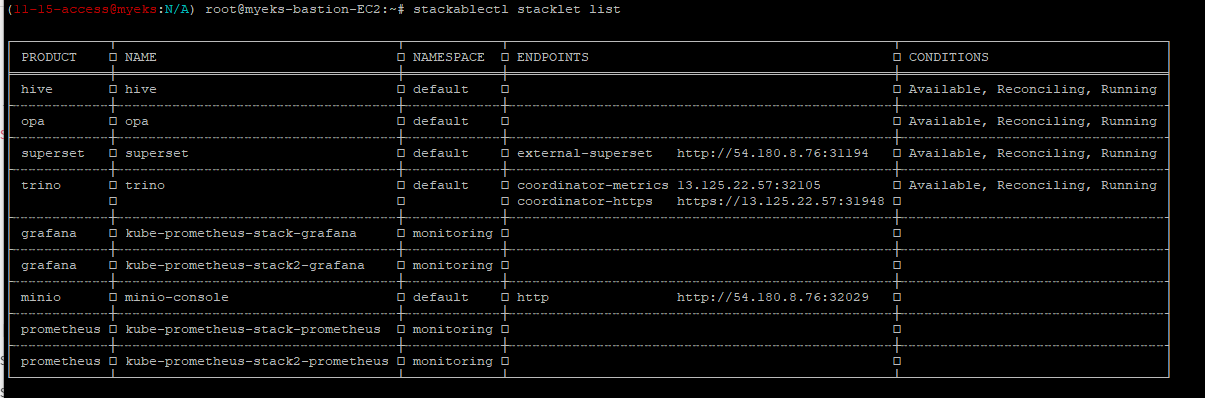Click the PRODUCT column header

tap(49, 57)
